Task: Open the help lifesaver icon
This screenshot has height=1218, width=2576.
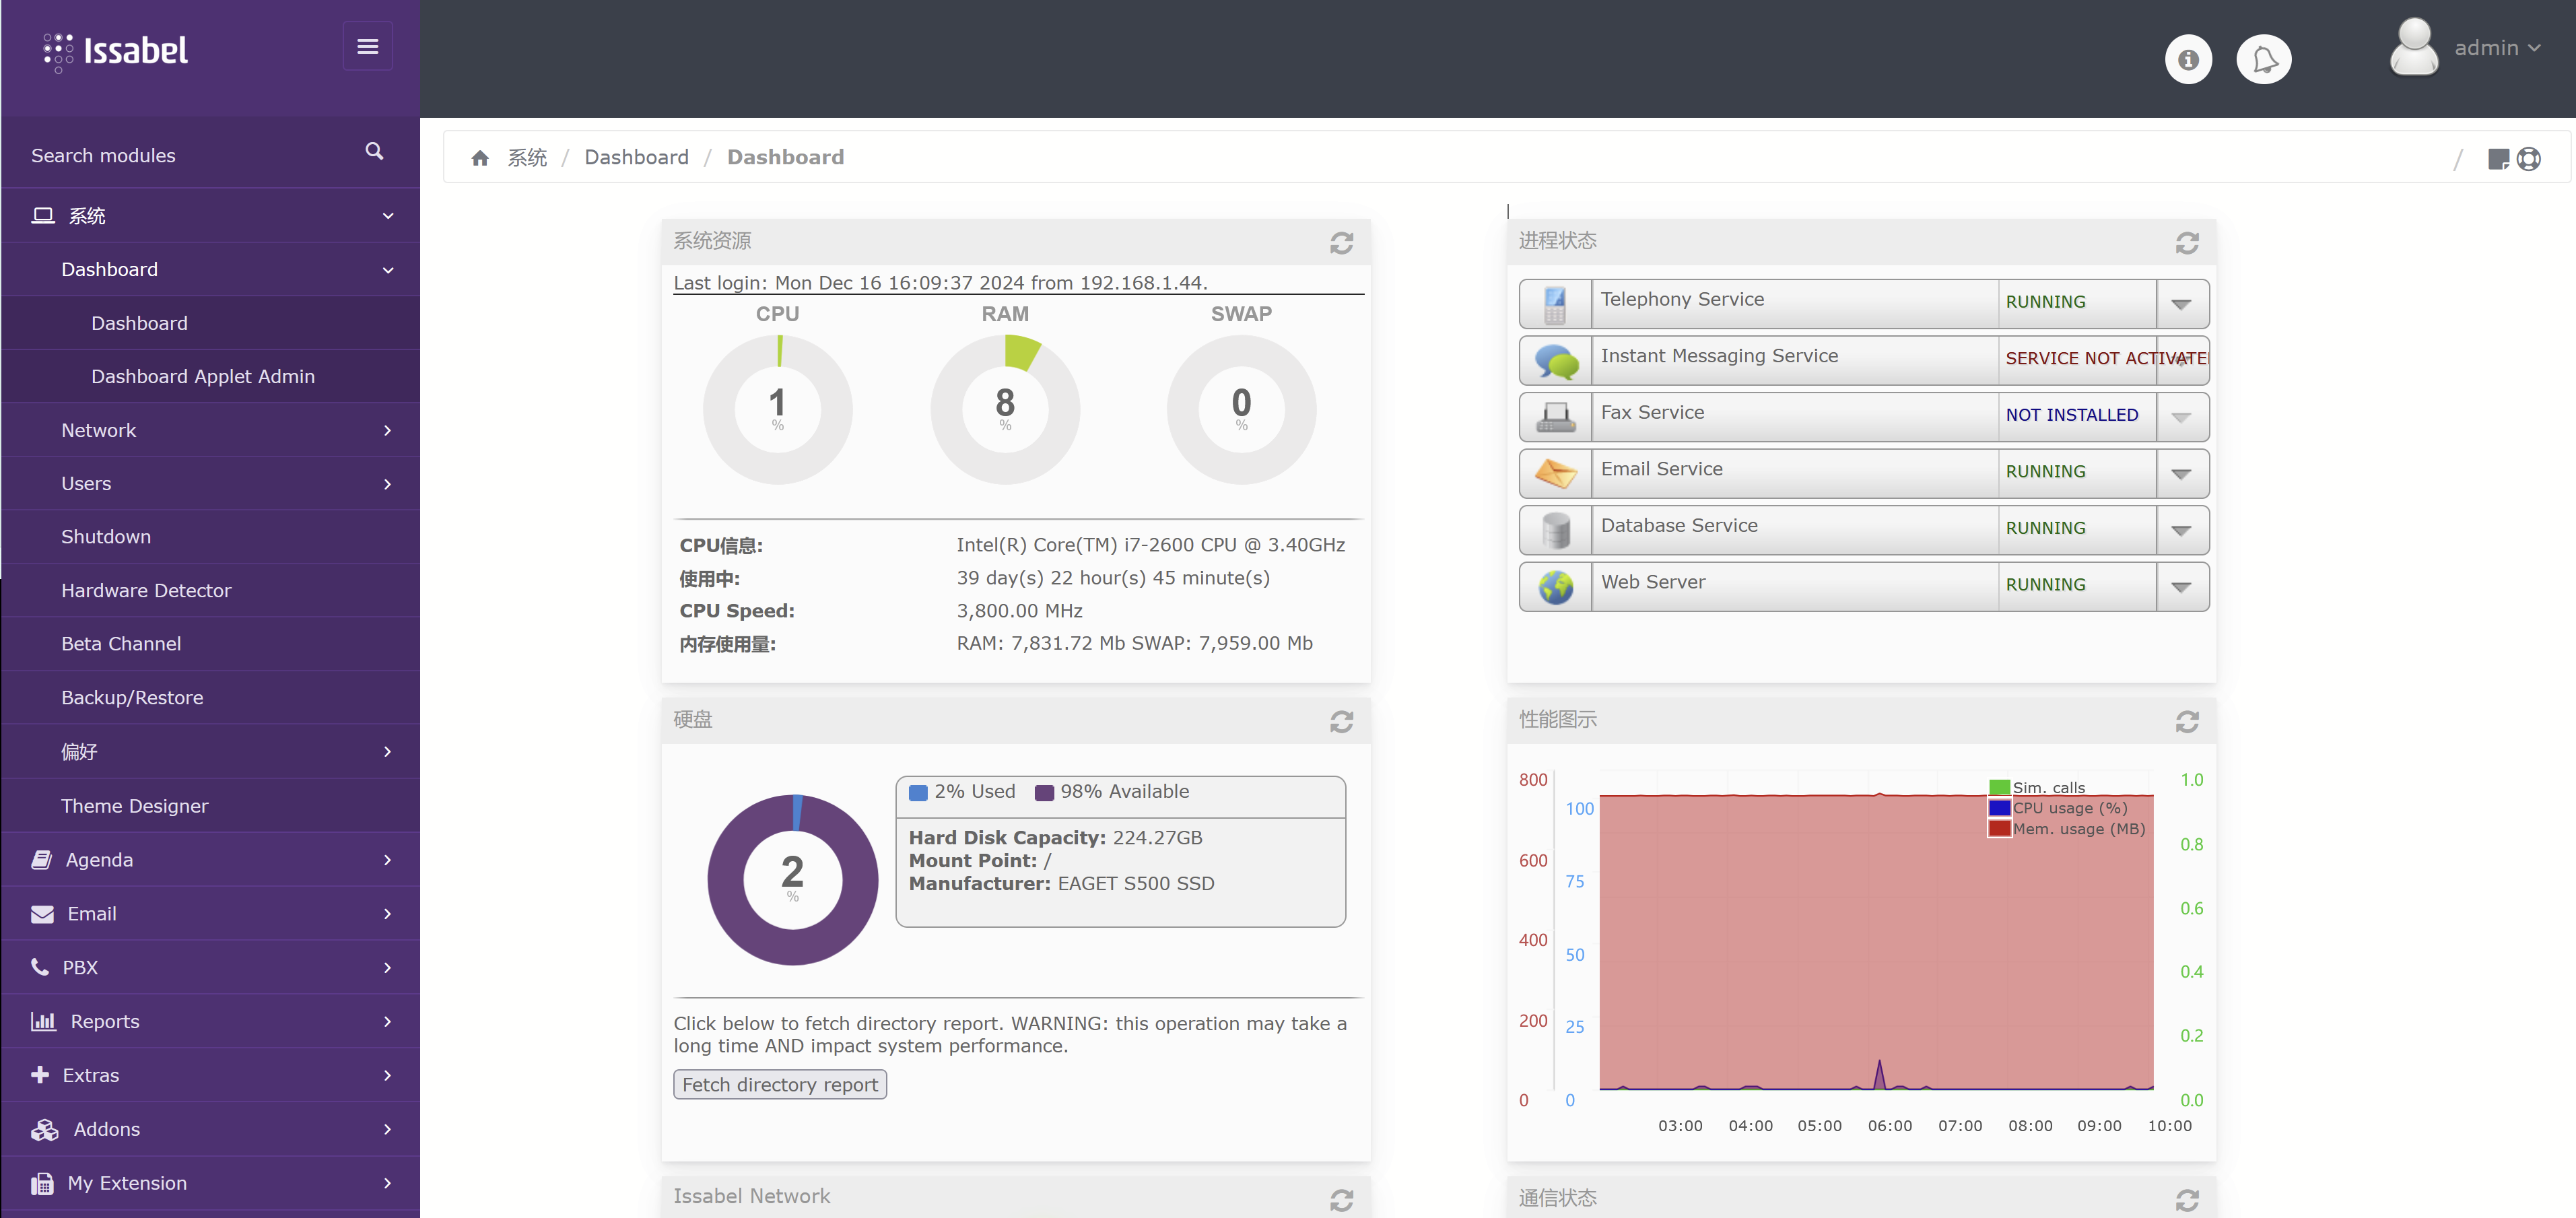Action: coord(2529,159)
